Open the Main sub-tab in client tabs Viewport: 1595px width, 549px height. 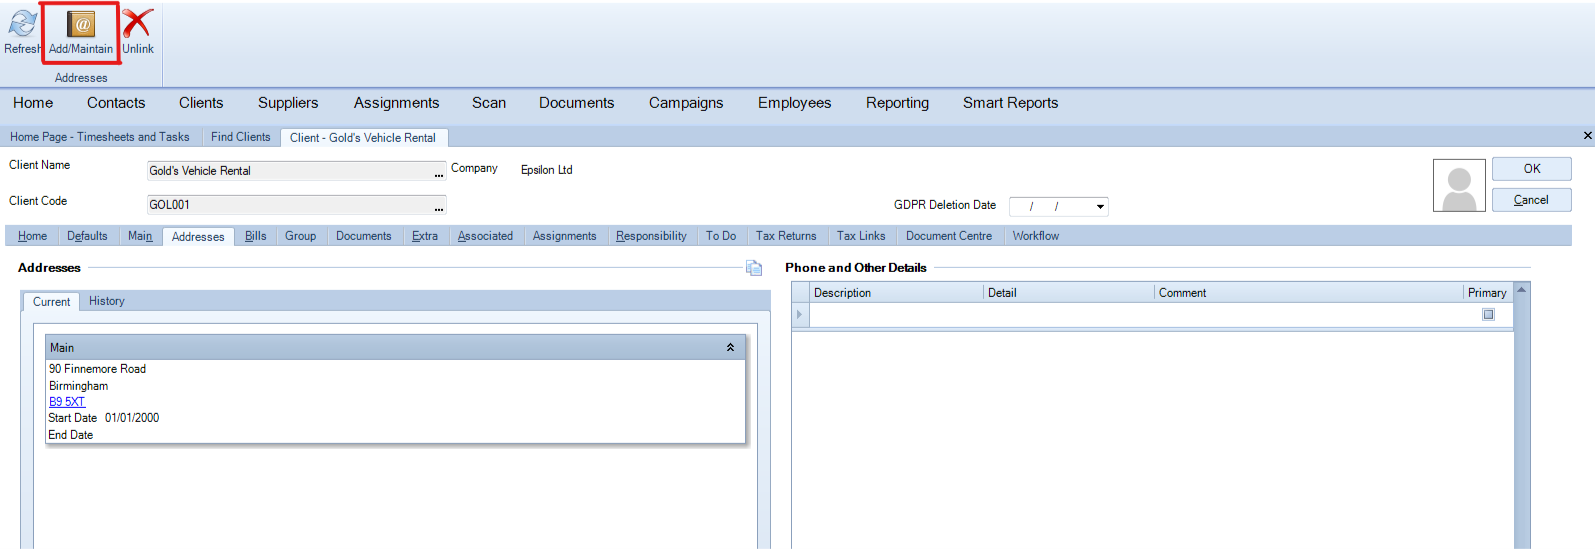[x=140, y=236]
